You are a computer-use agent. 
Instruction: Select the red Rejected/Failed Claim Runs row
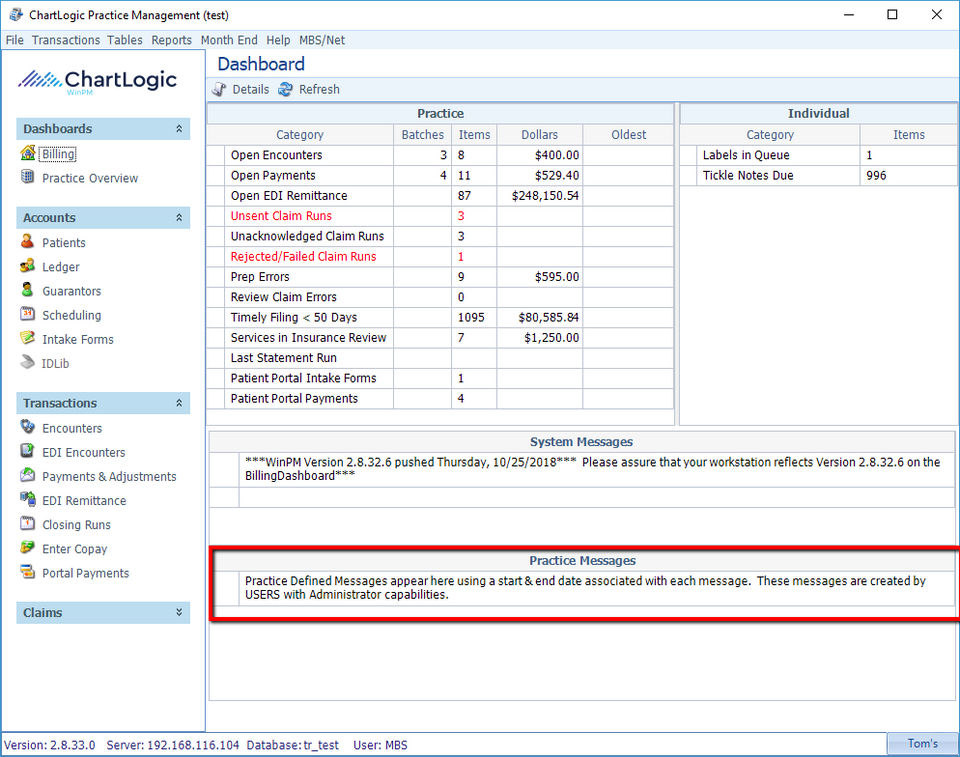pyautogui.click(x=440, y=256)
